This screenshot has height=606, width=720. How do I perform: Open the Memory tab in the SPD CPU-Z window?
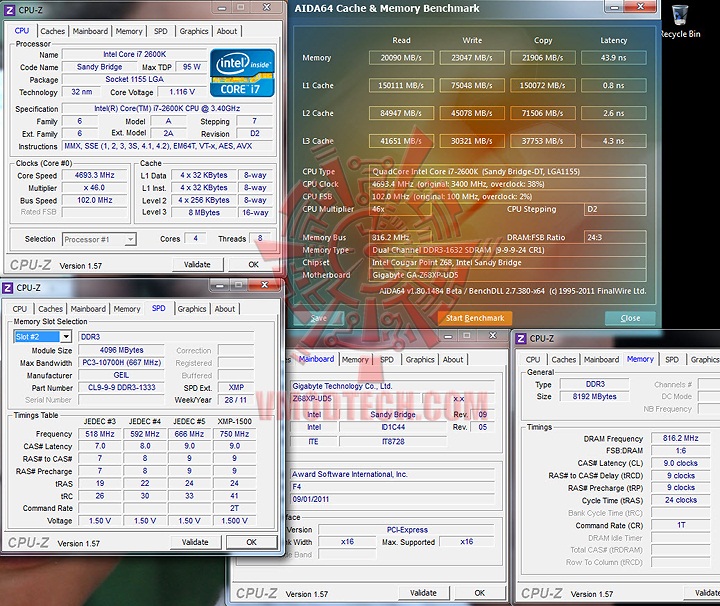pyautogui.click(x=127, y=309)
